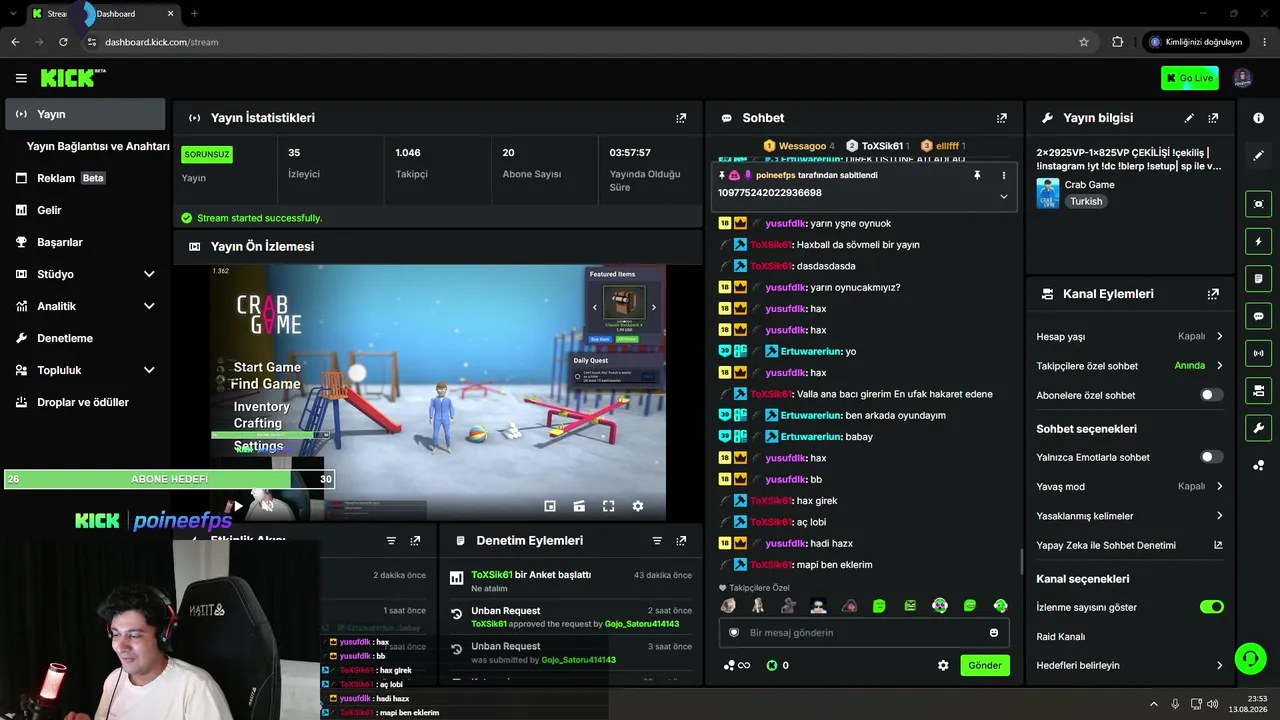The width and height of the screenshot is (1280, 720).
Task: Open Yayın Bağlantısı ve Anahtarı page
Action: [x=98, y=146]
